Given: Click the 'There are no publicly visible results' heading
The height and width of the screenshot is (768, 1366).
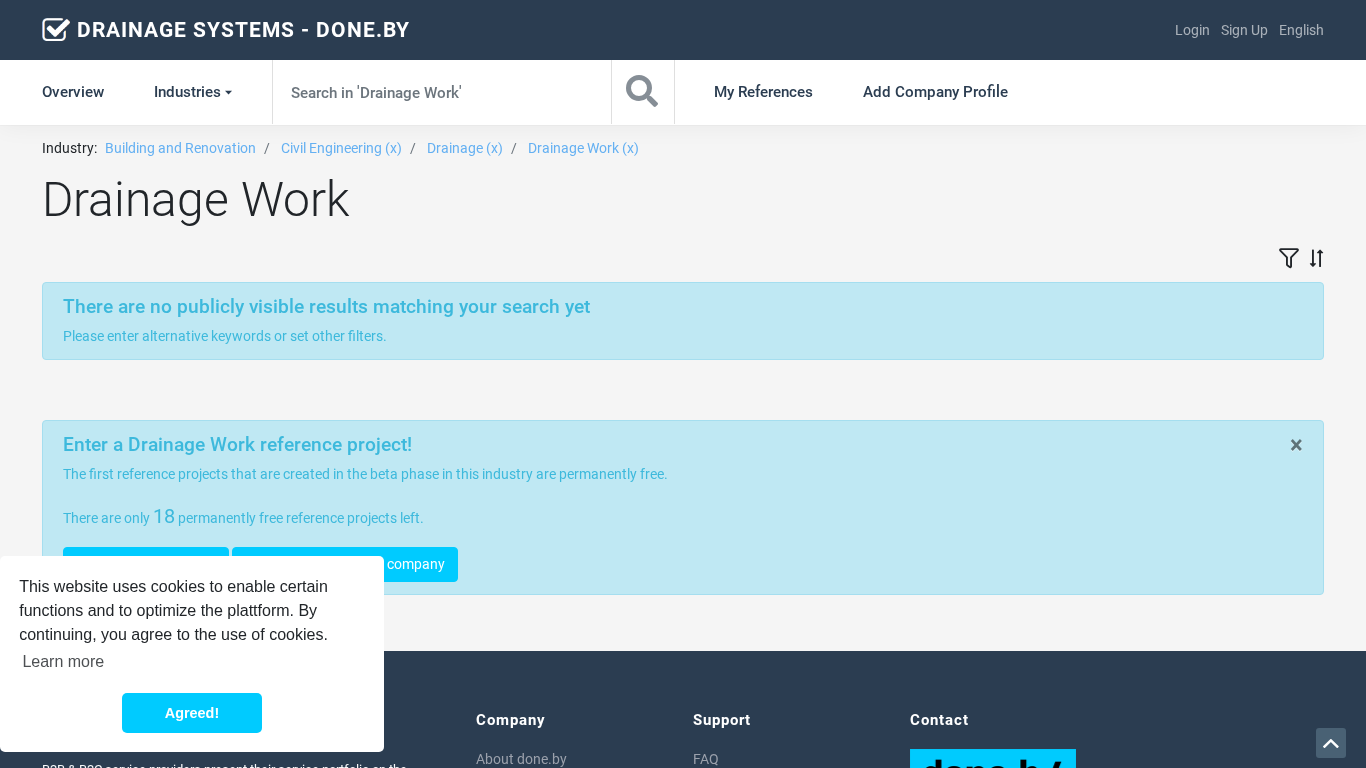Looking at the screenshot, I should click(x=326, y=306).
